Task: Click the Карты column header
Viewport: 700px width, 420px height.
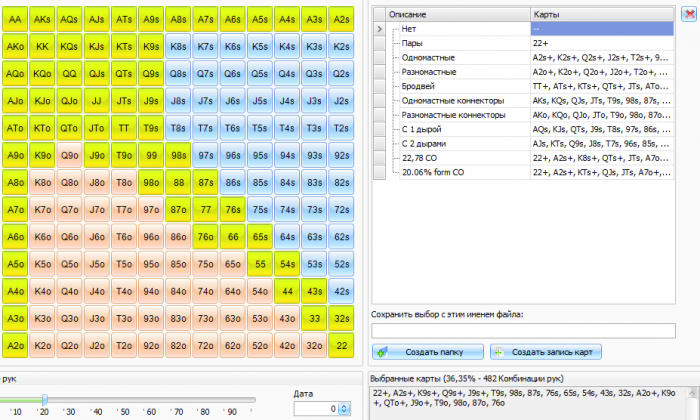Action: click(602, 14)
